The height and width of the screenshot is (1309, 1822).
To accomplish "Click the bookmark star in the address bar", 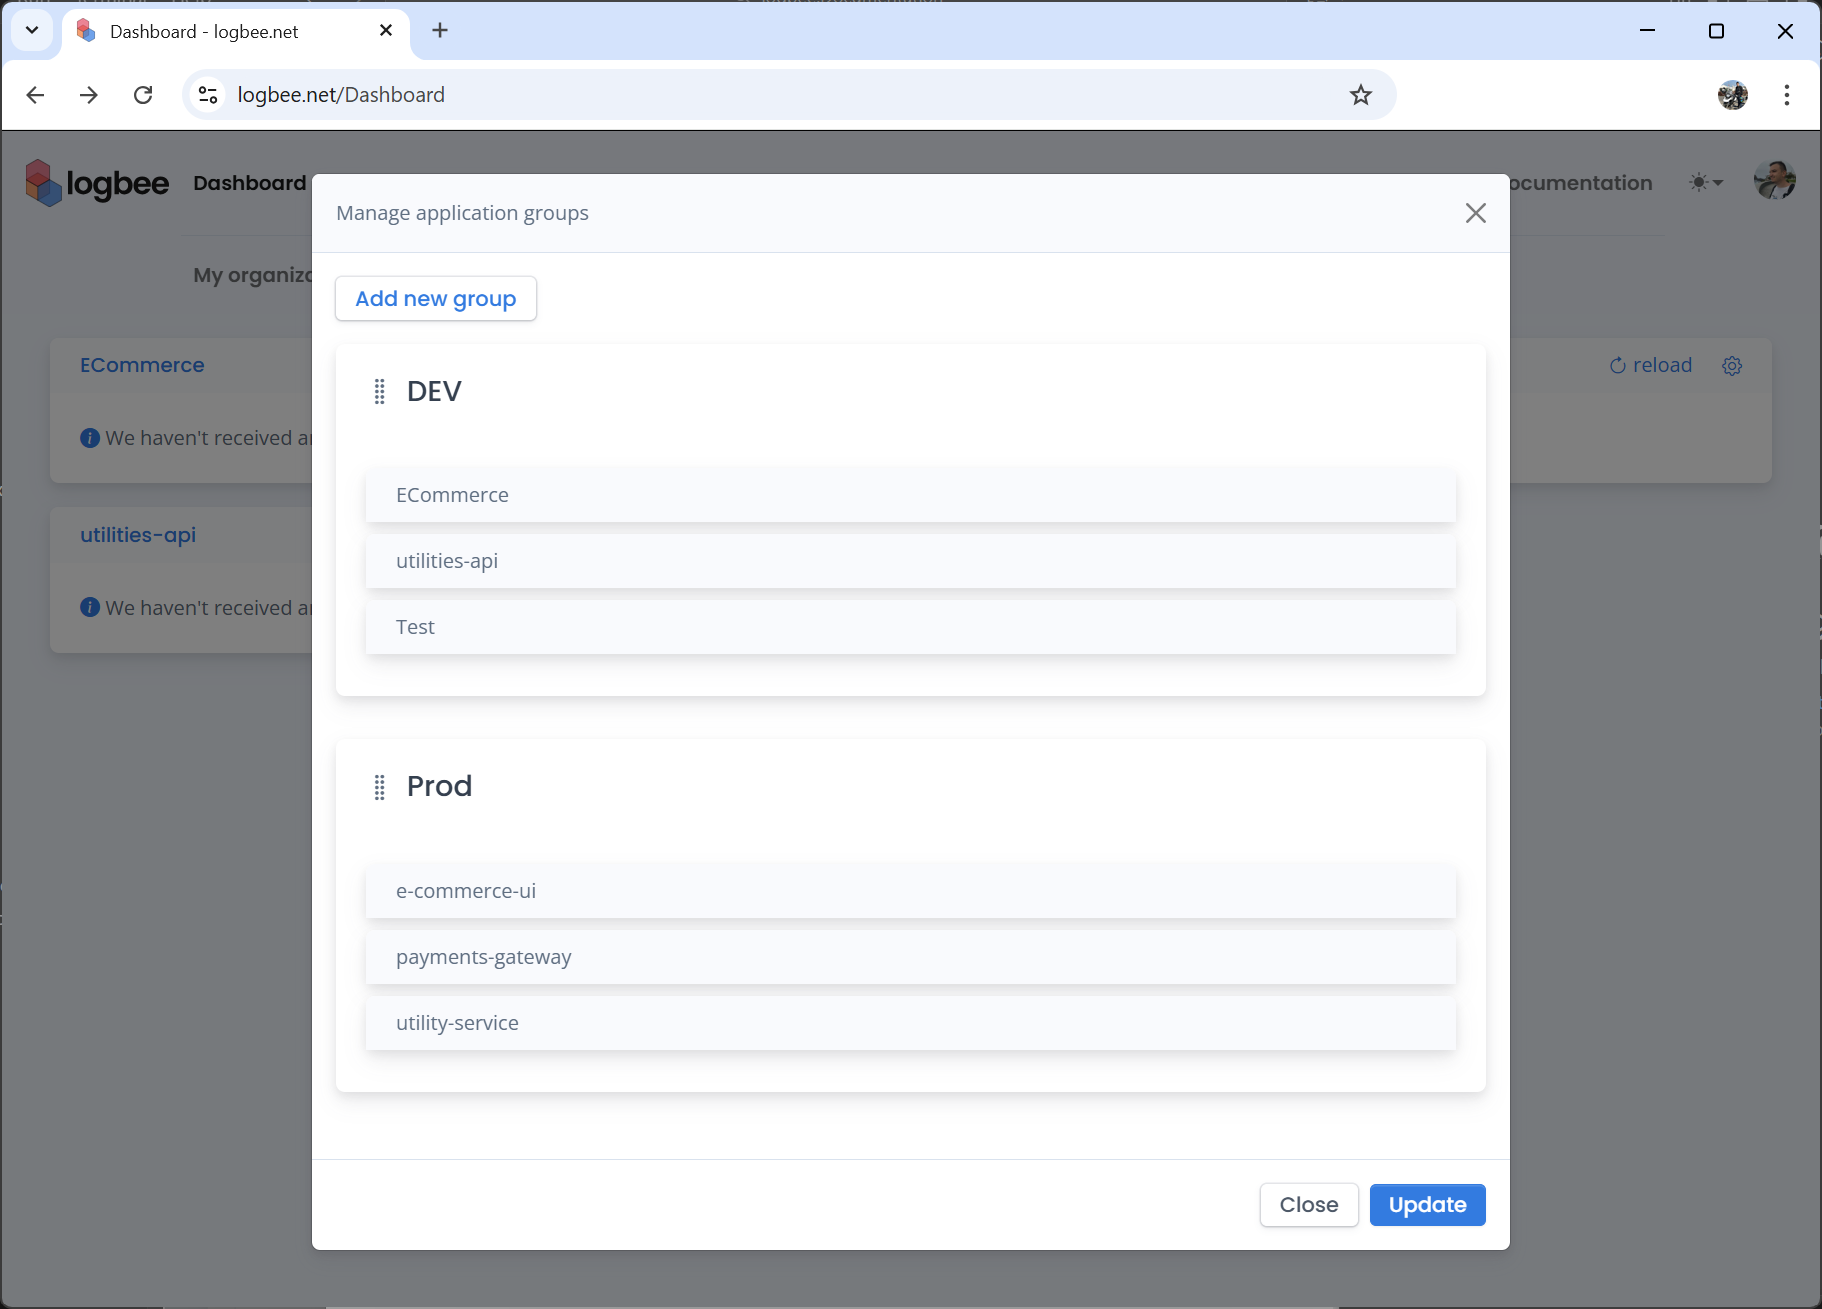I will [1360, 94].
